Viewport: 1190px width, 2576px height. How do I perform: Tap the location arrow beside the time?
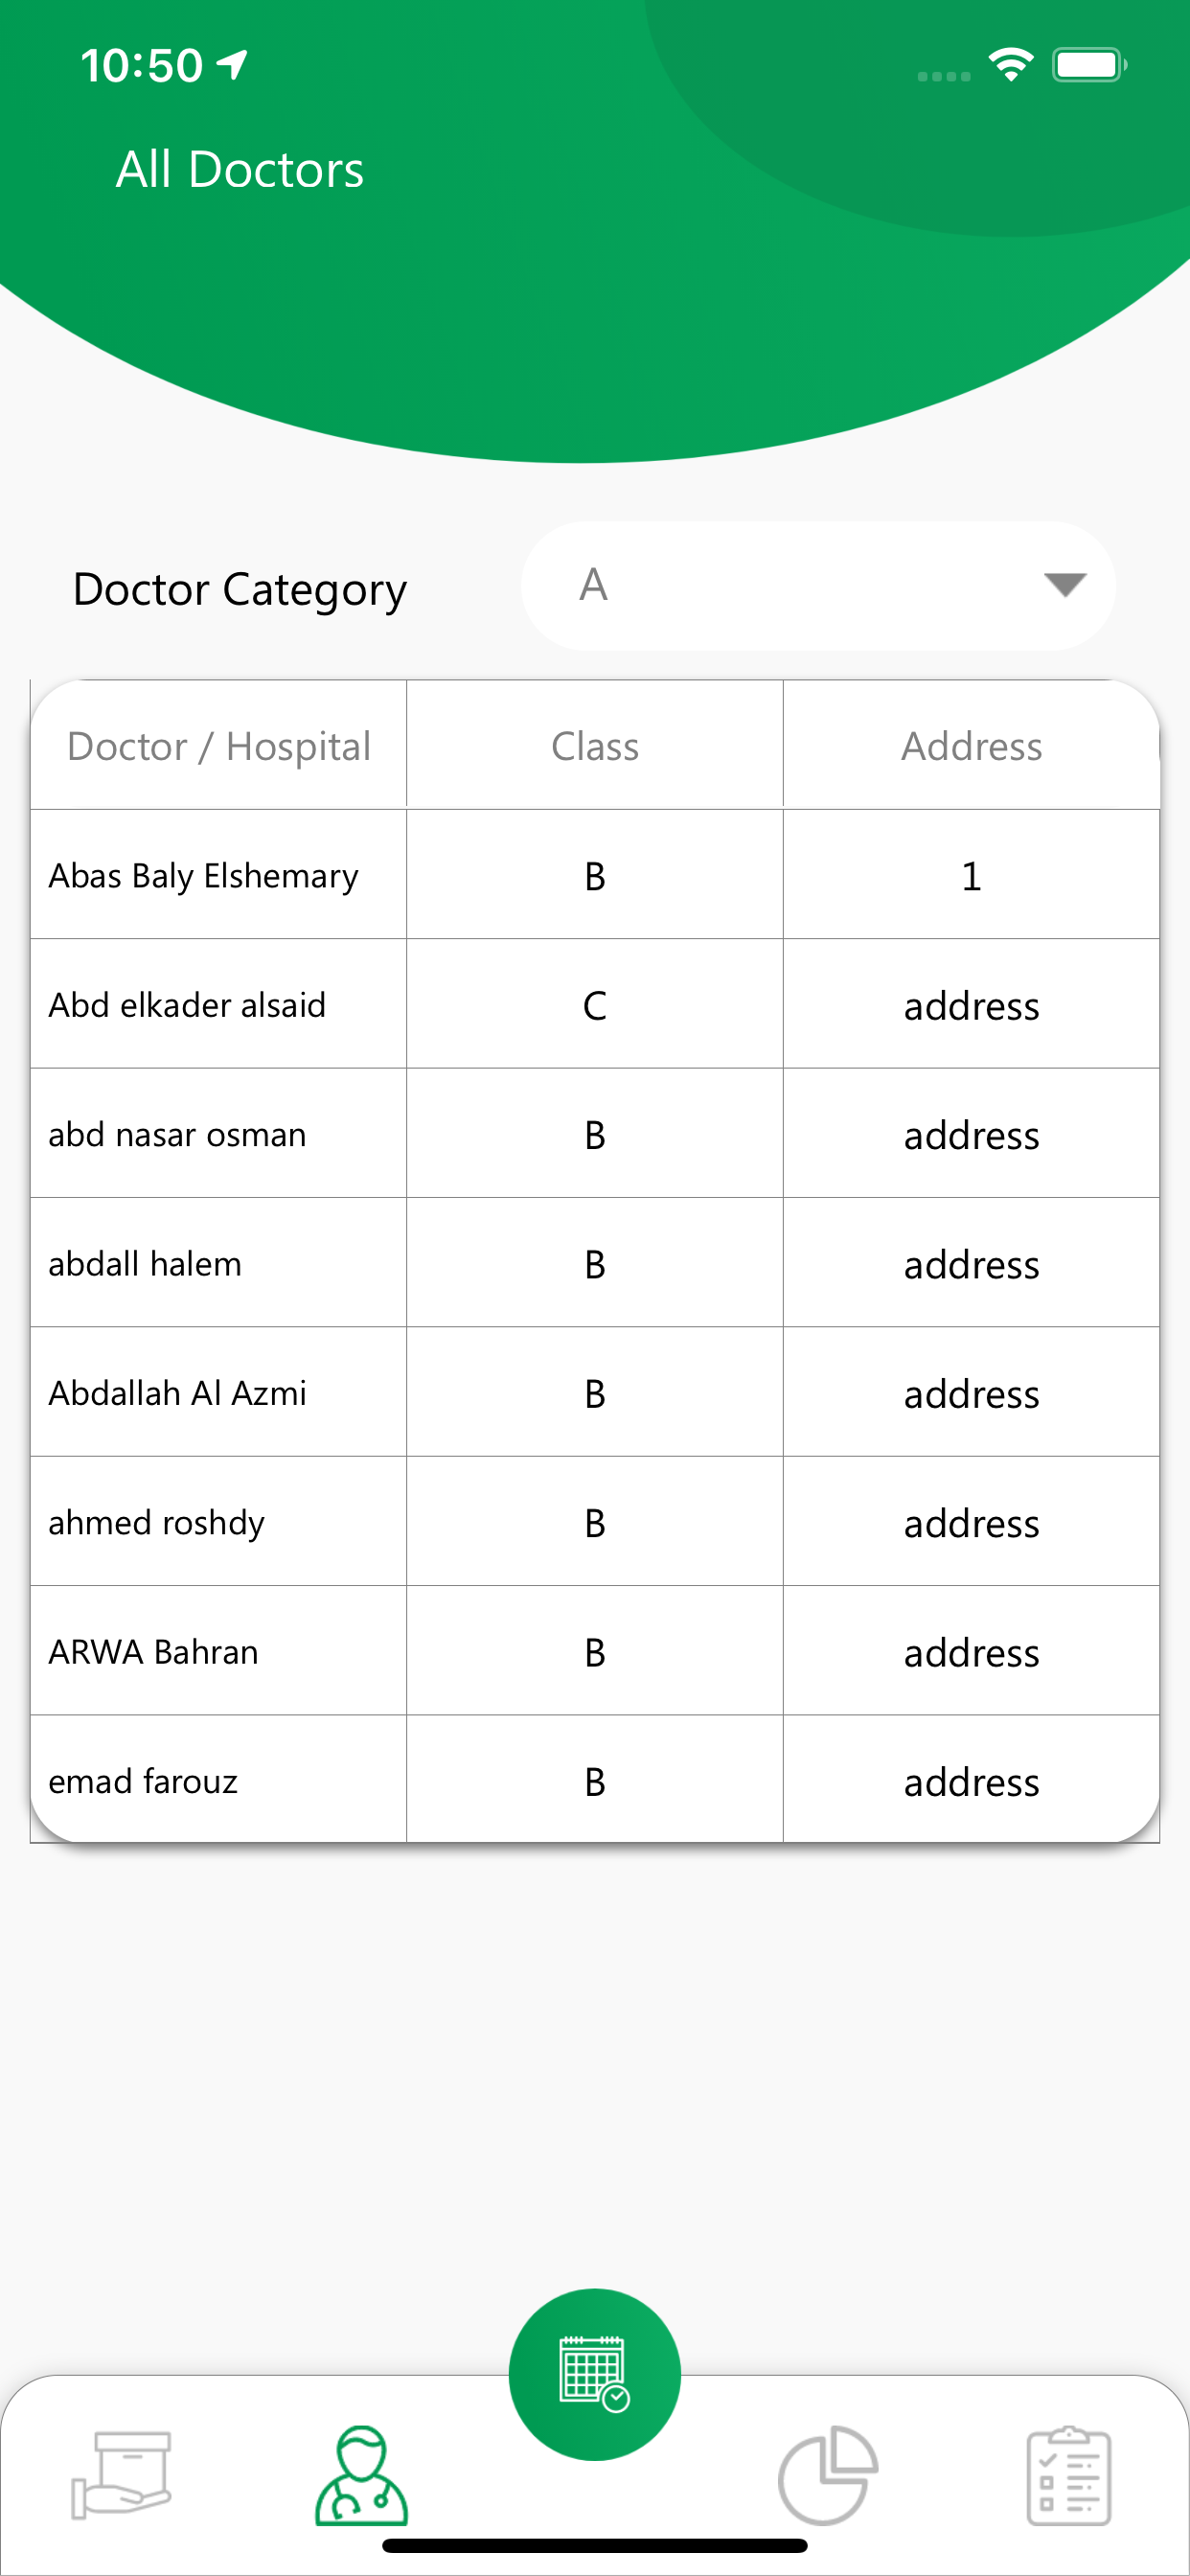click(x=232, y=65)
